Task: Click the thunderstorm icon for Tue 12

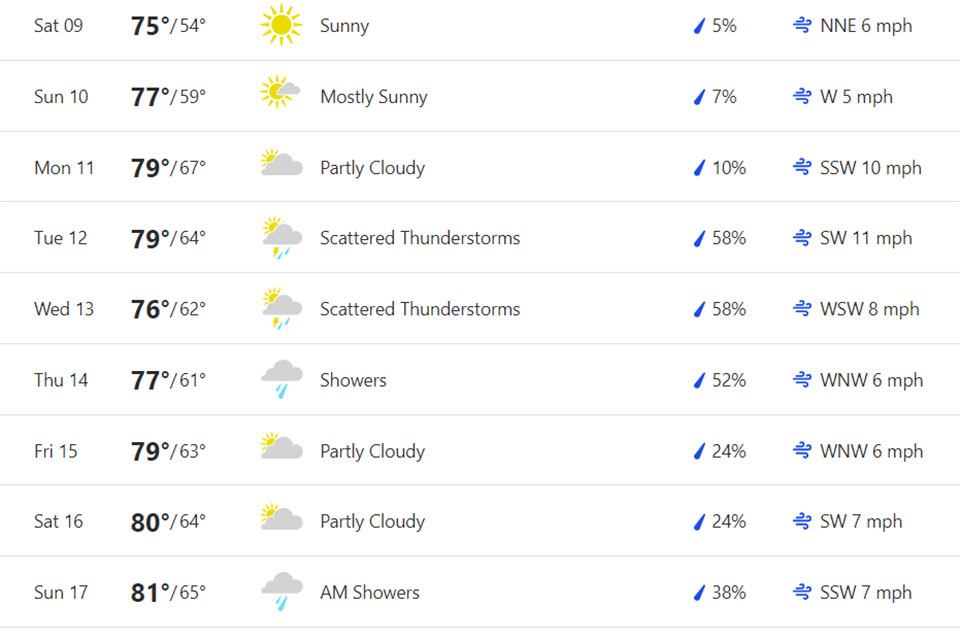Action: click(281, 238)
